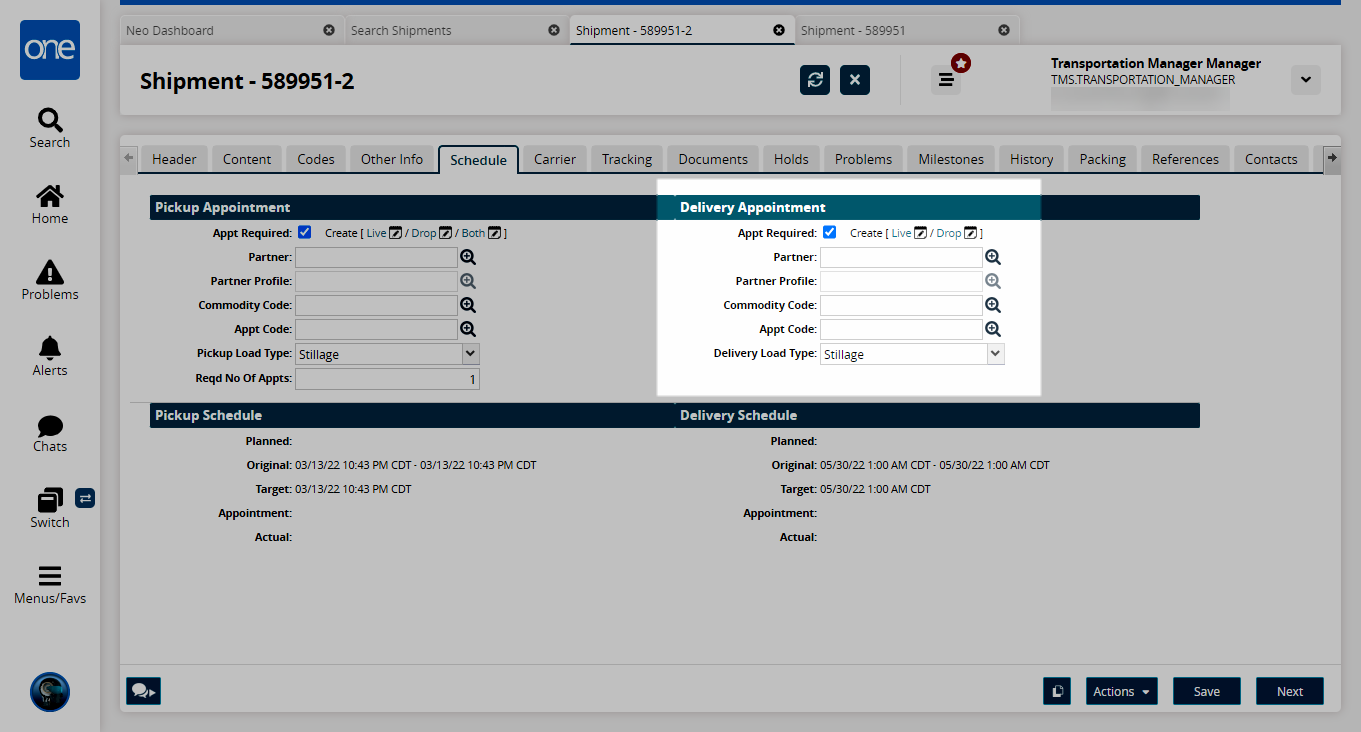The width and height of the screenshot is (1361, 732).
Task: Click the delivery Appt Code field
Action: pos(901,329)
